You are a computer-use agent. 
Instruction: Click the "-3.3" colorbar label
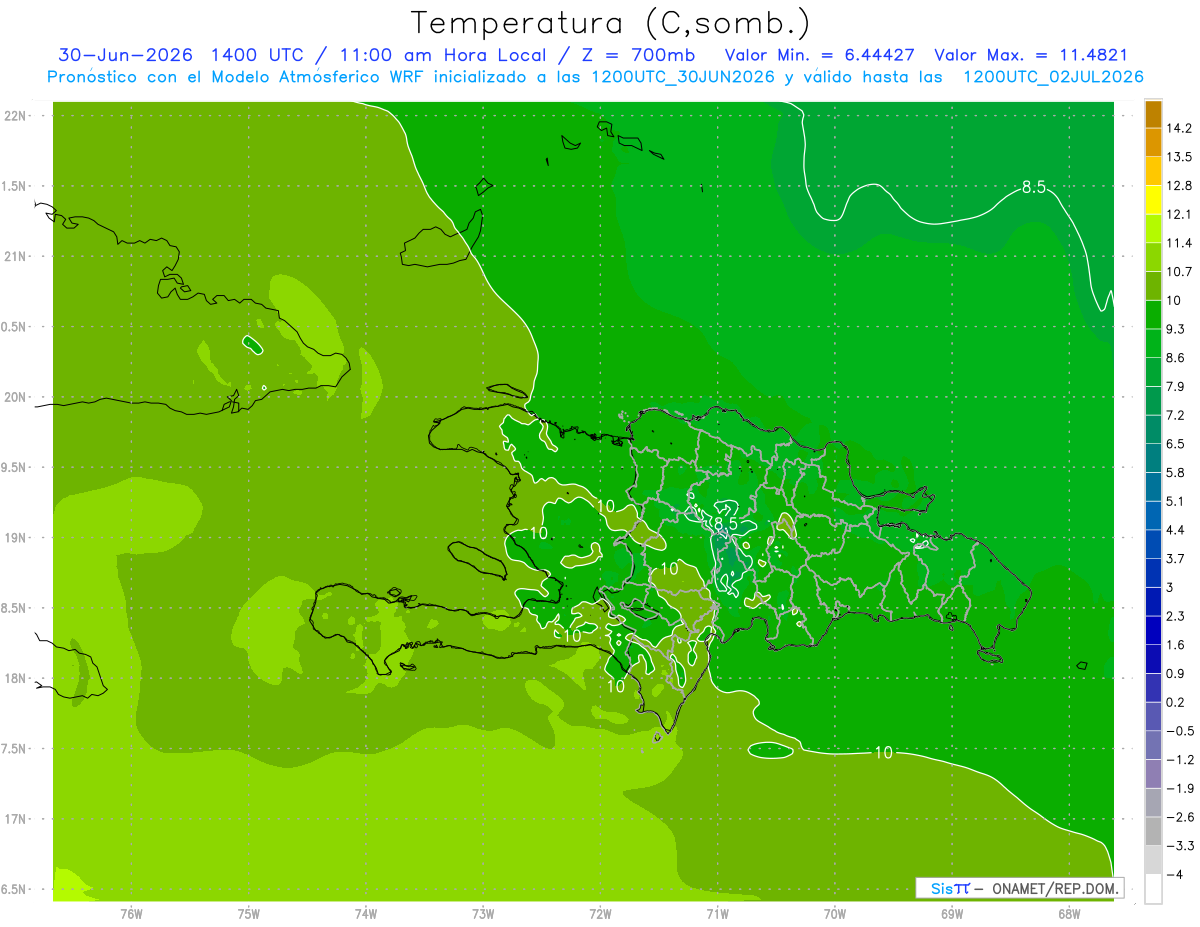[1180, 845]
